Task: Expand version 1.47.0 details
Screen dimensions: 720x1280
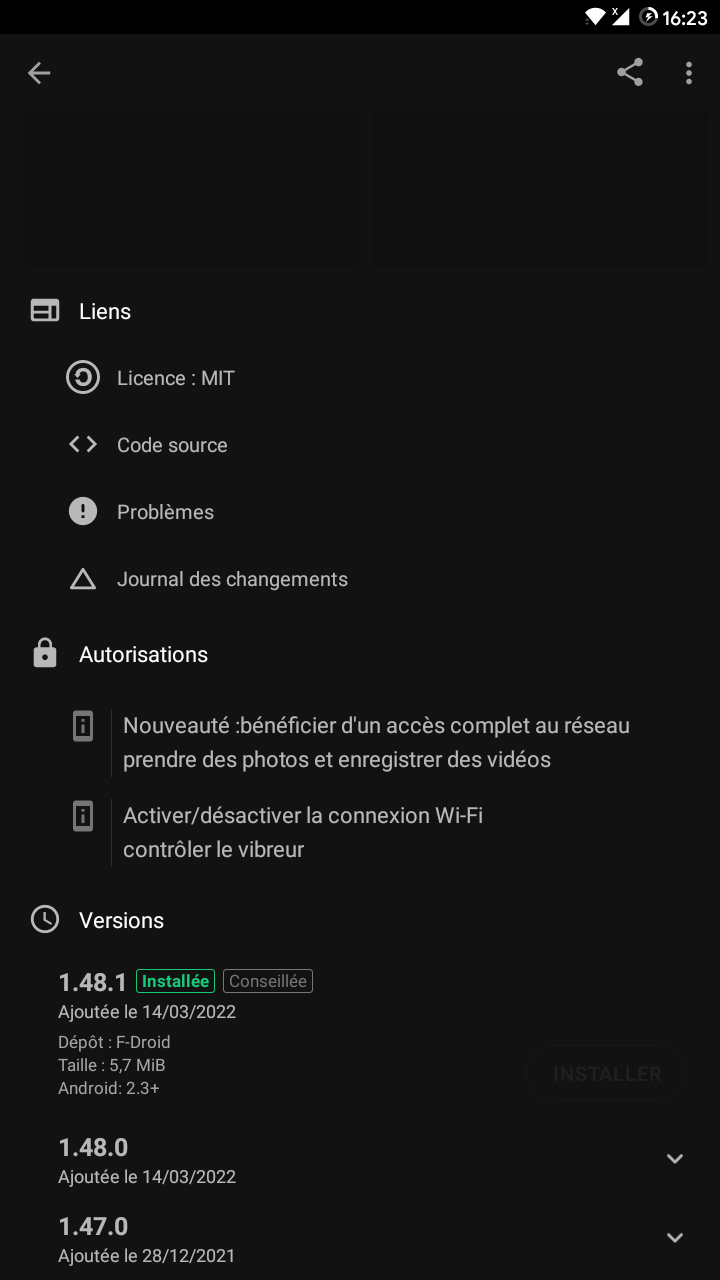Action: pyautogui.click(x=674, y=1236)
